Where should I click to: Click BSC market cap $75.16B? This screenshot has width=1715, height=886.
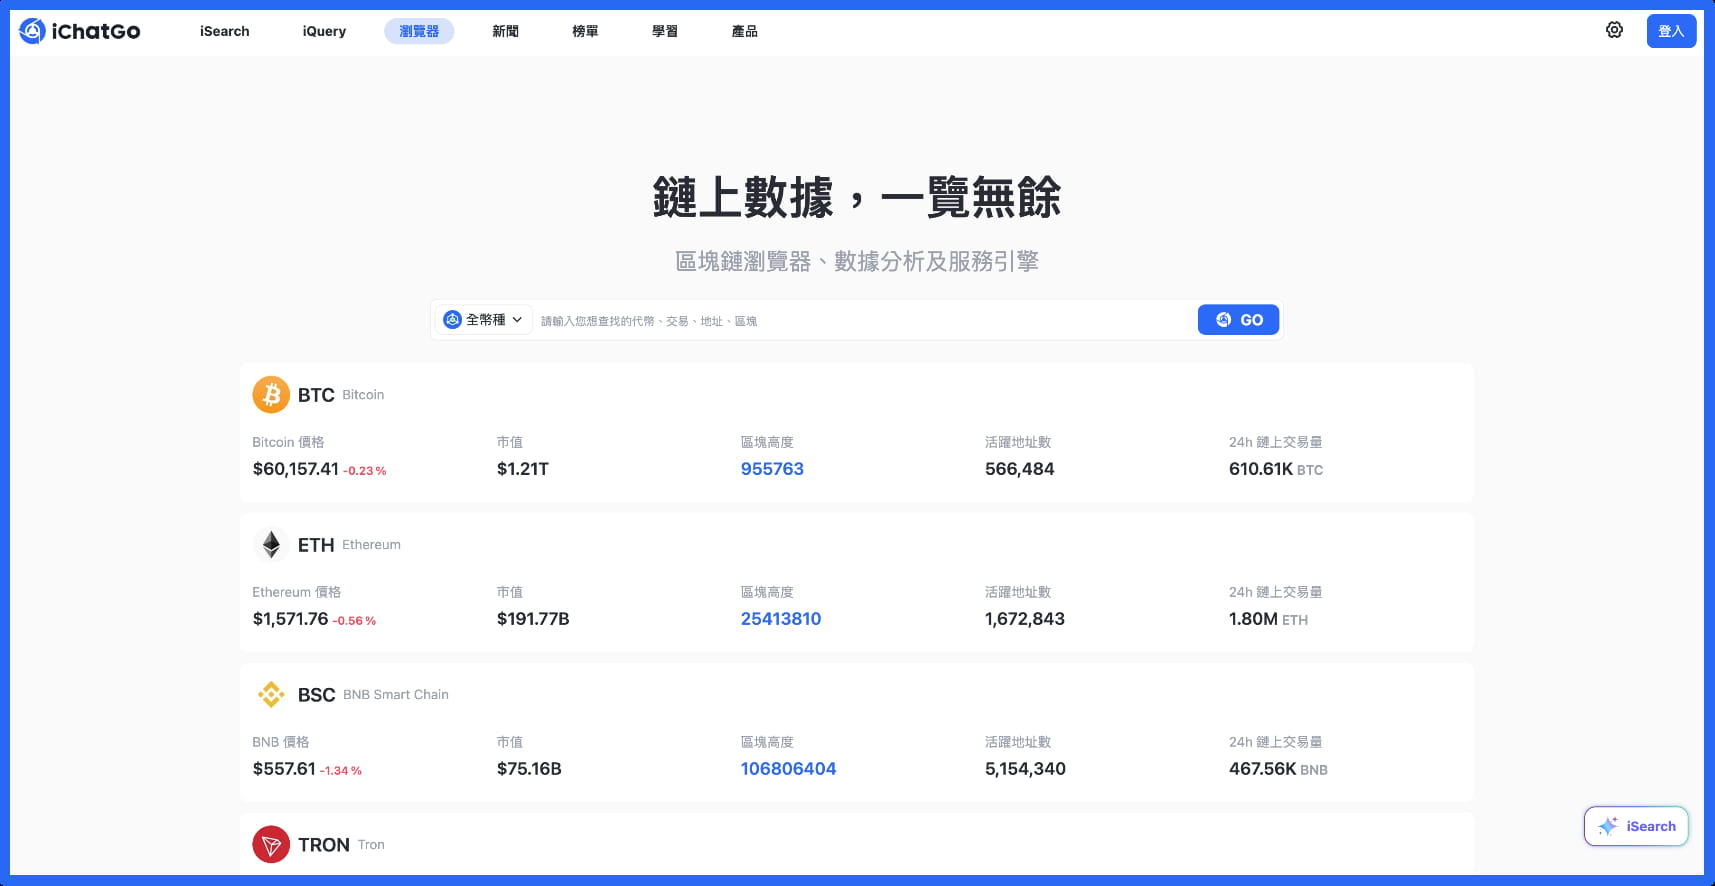[529, 769]
